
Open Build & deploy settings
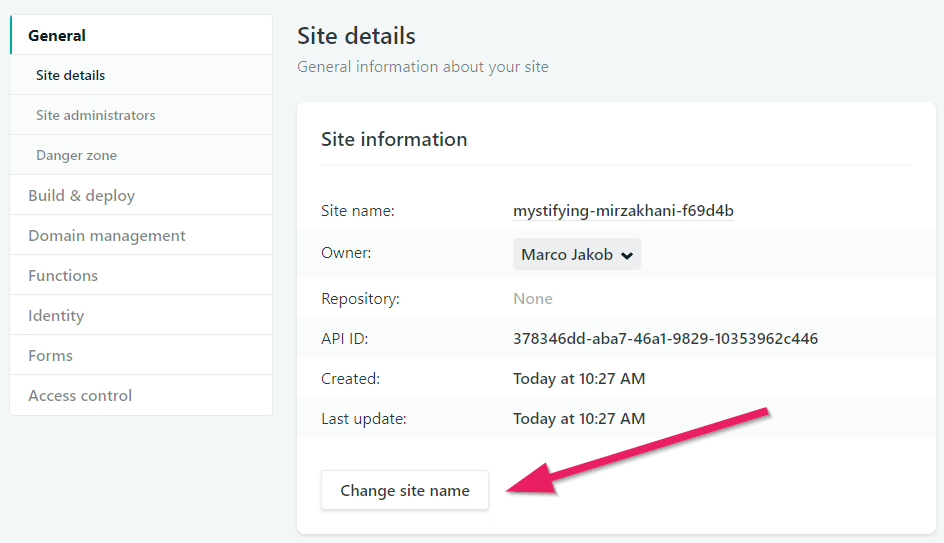[141, 196]
